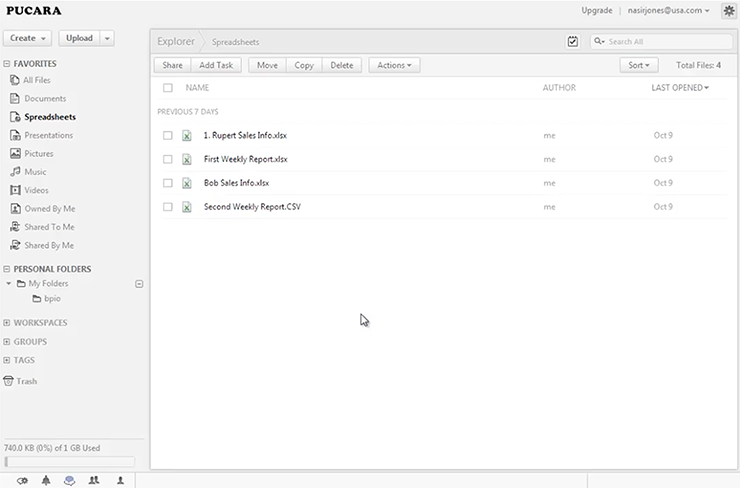Click the notifications bell icon
Screen dimensions: 740x488
[46, 480]
